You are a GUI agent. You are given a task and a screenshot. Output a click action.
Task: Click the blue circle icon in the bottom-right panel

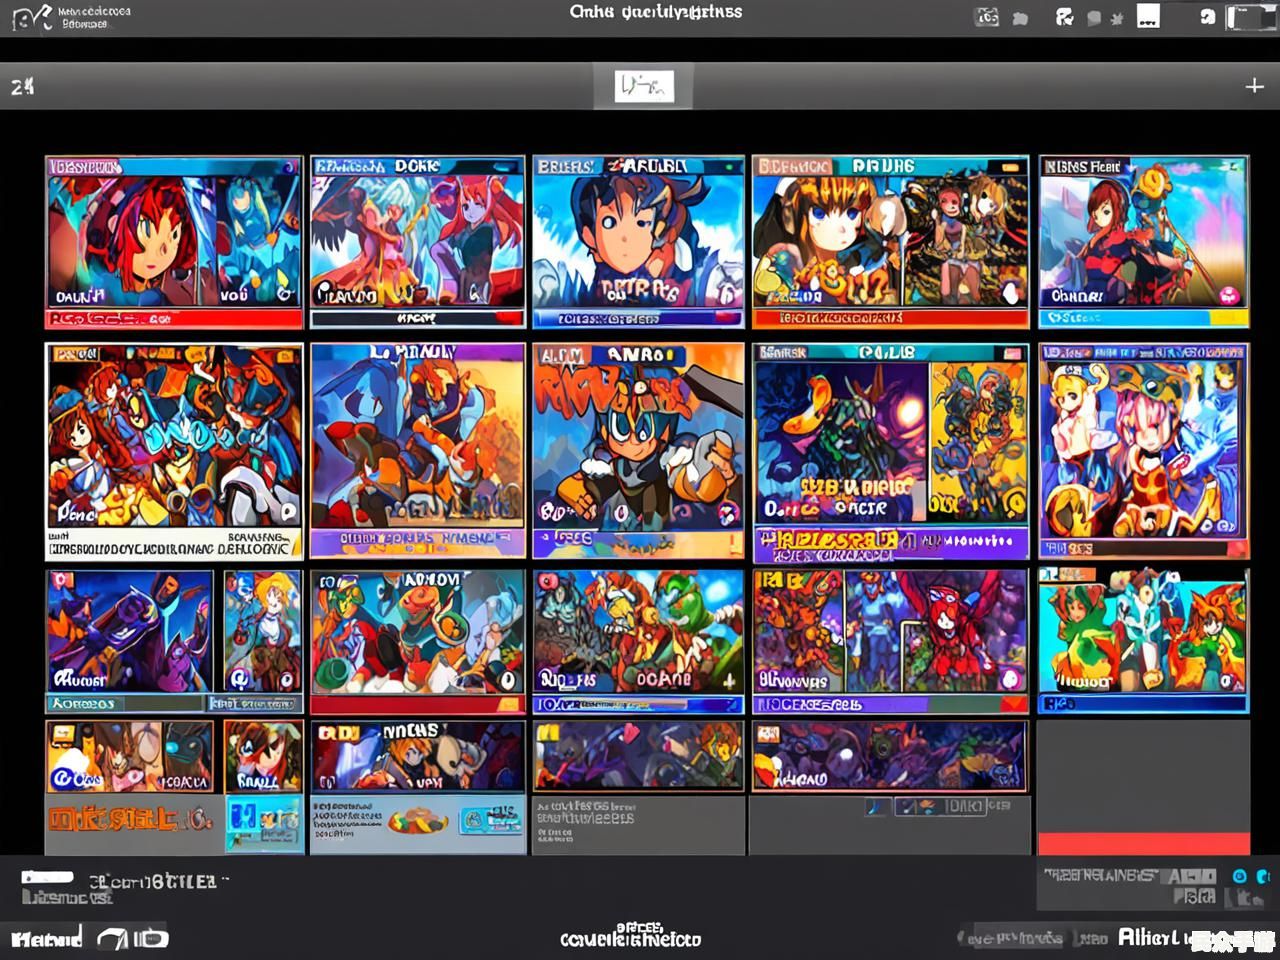[1239, 876]
